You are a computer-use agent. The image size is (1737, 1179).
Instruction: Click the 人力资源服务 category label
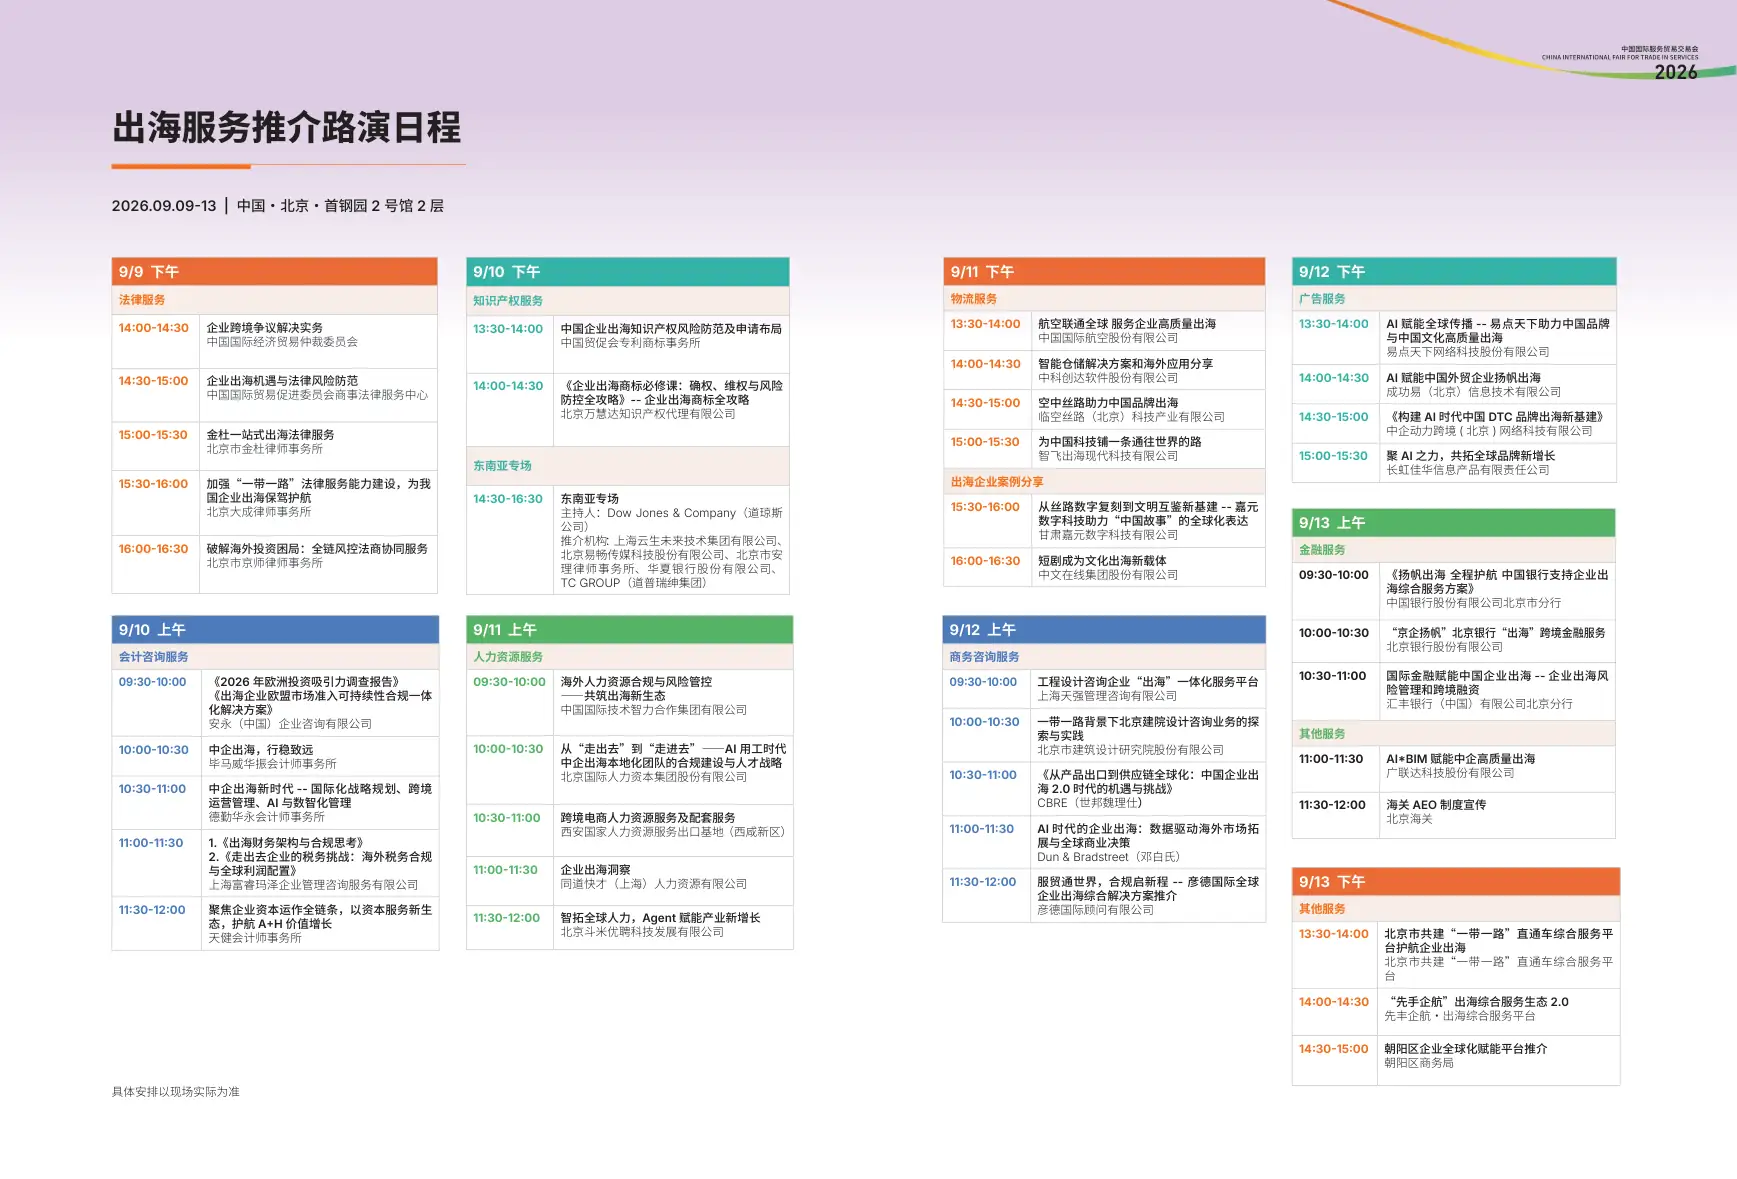point(508,657)
